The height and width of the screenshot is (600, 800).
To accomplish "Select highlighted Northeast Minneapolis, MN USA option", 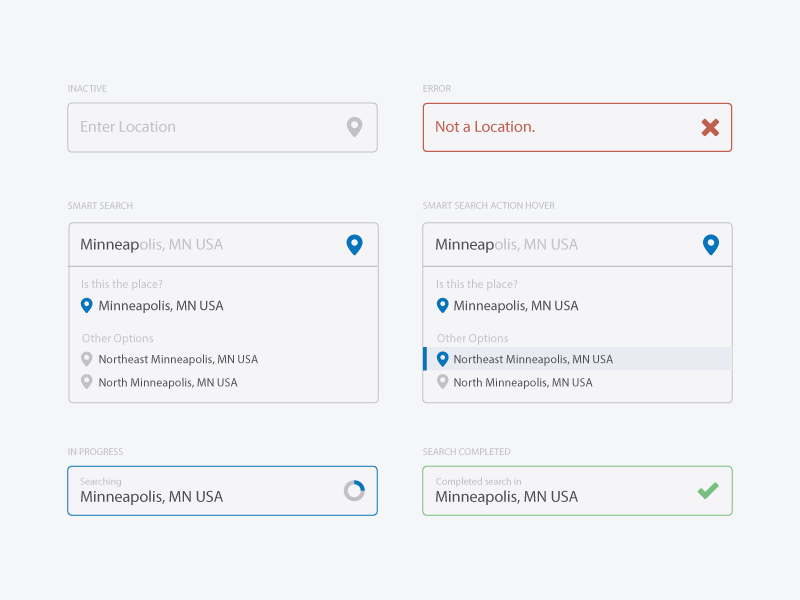I will tap(577, 359).
